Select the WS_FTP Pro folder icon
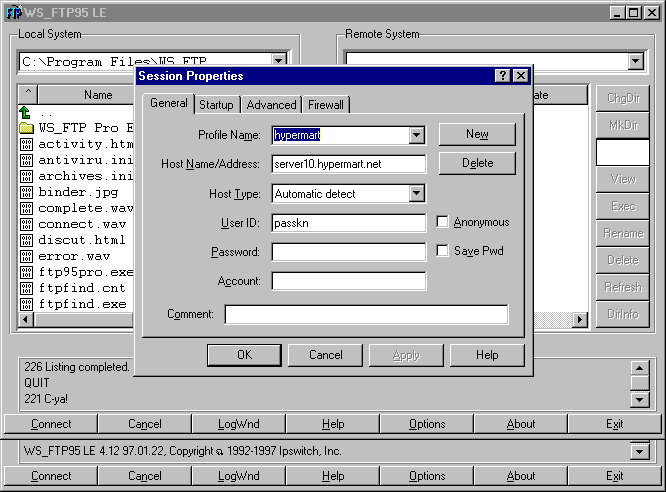 pos(26,128)
